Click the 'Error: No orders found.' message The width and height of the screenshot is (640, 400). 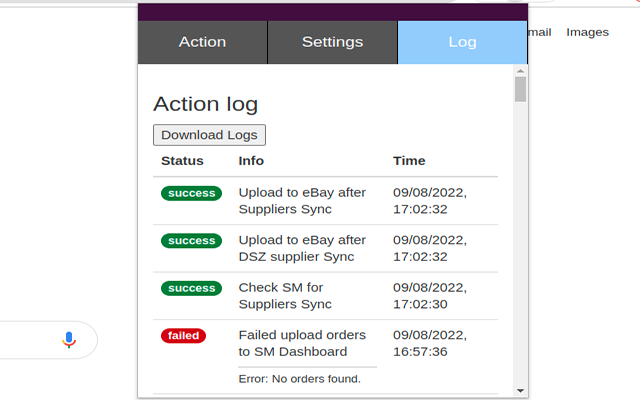click(x=300, y=379)
